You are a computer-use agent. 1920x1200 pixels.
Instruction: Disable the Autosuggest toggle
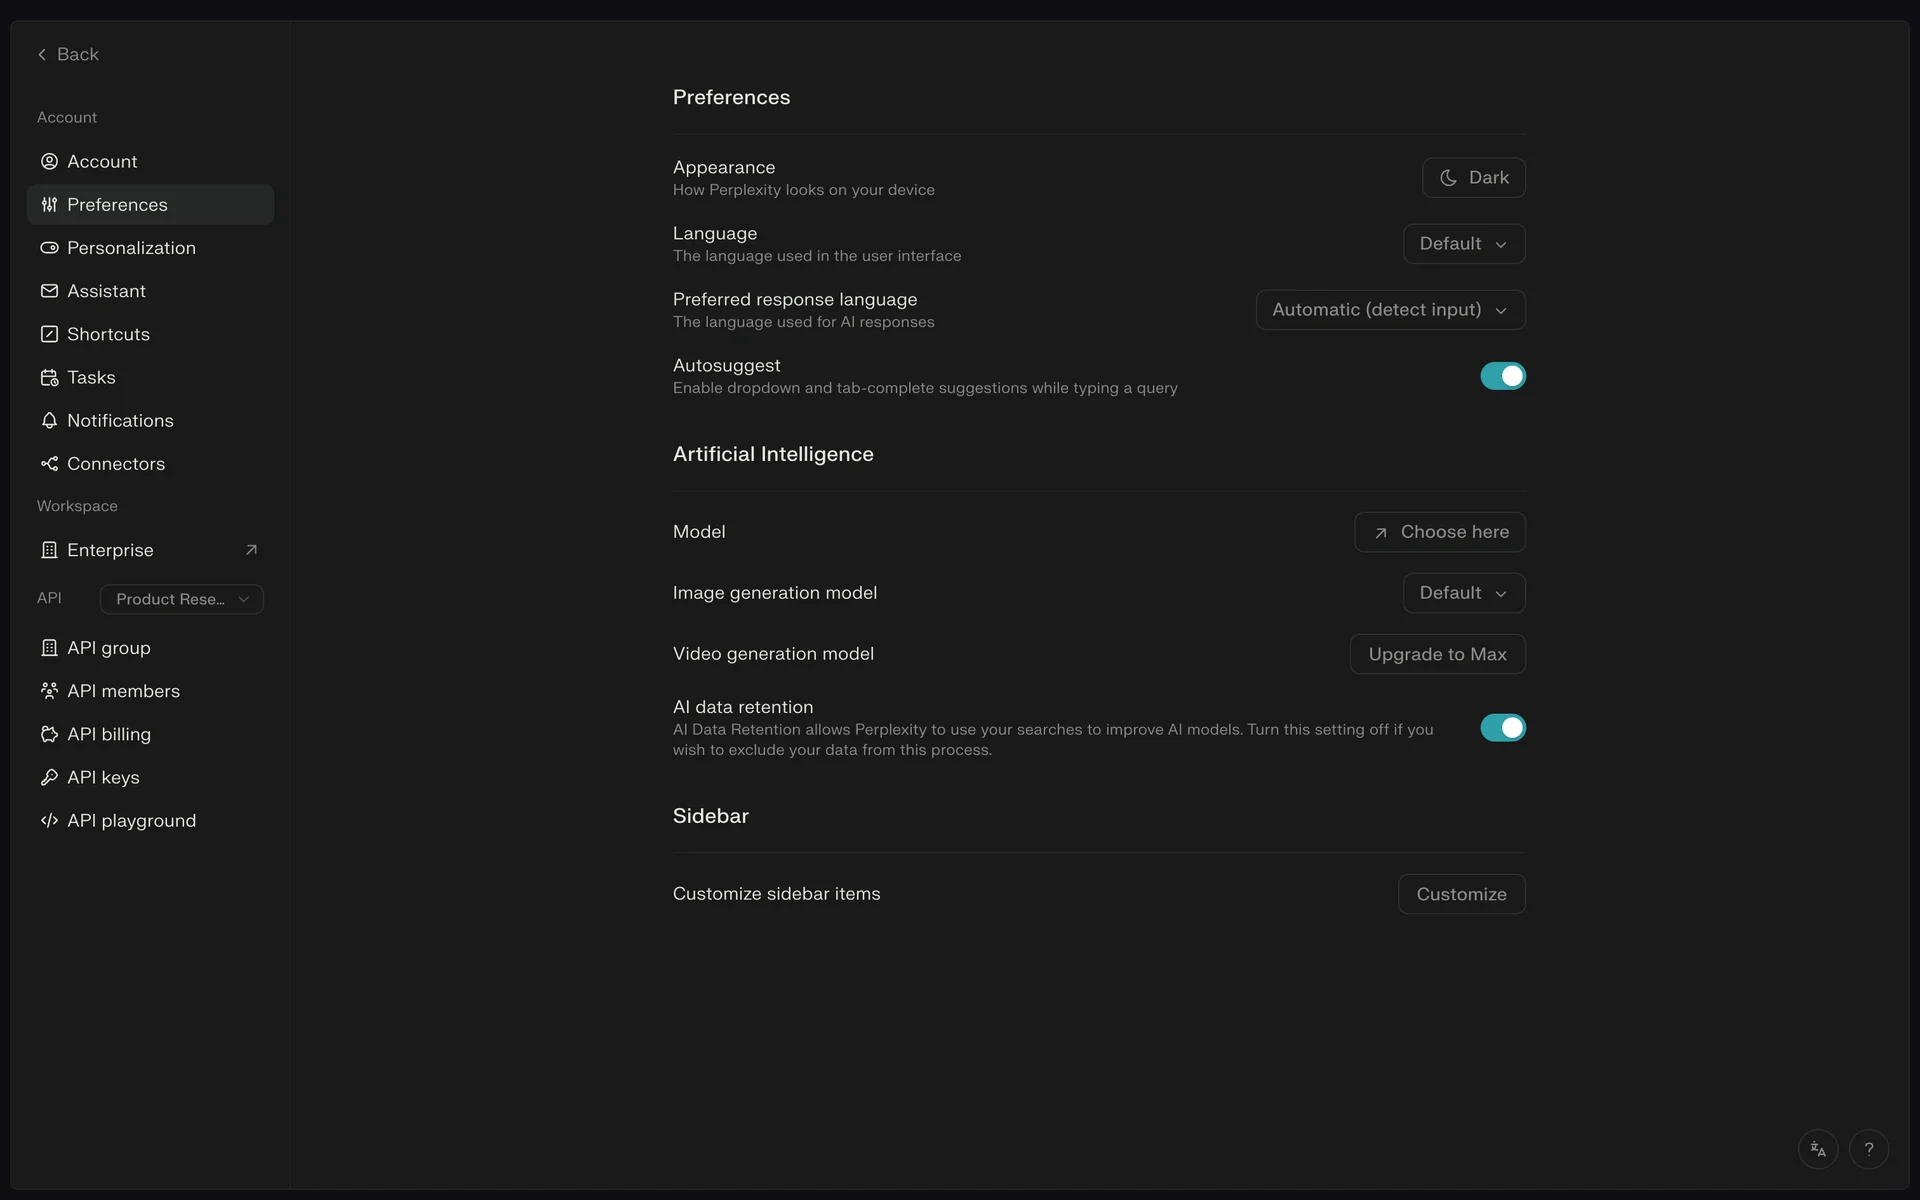click(1502, 376)
